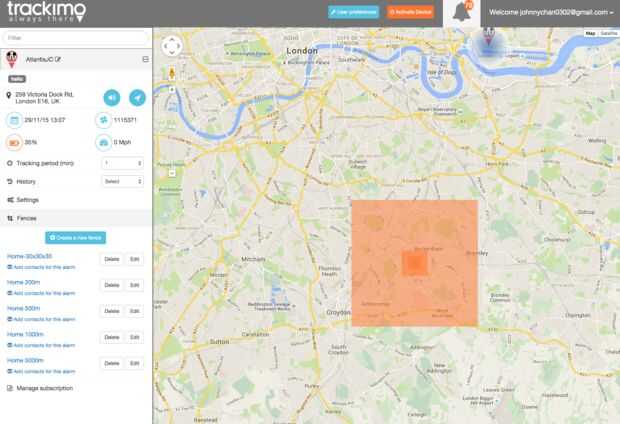Edit the Home 1000m fence
The height and width of the screenshot is (424, 620).
click(134, 337)
